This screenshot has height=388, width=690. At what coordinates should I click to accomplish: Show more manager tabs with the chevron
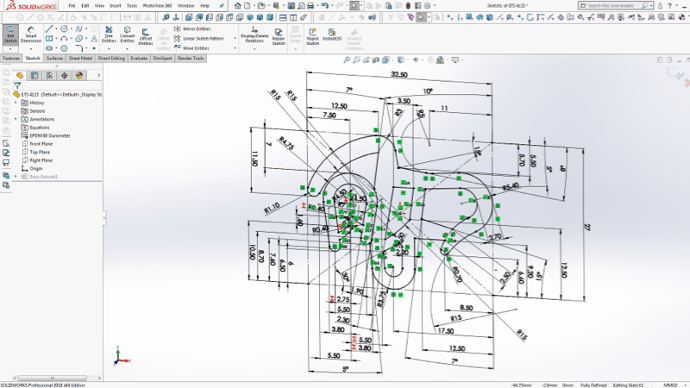tap(99, 75)
